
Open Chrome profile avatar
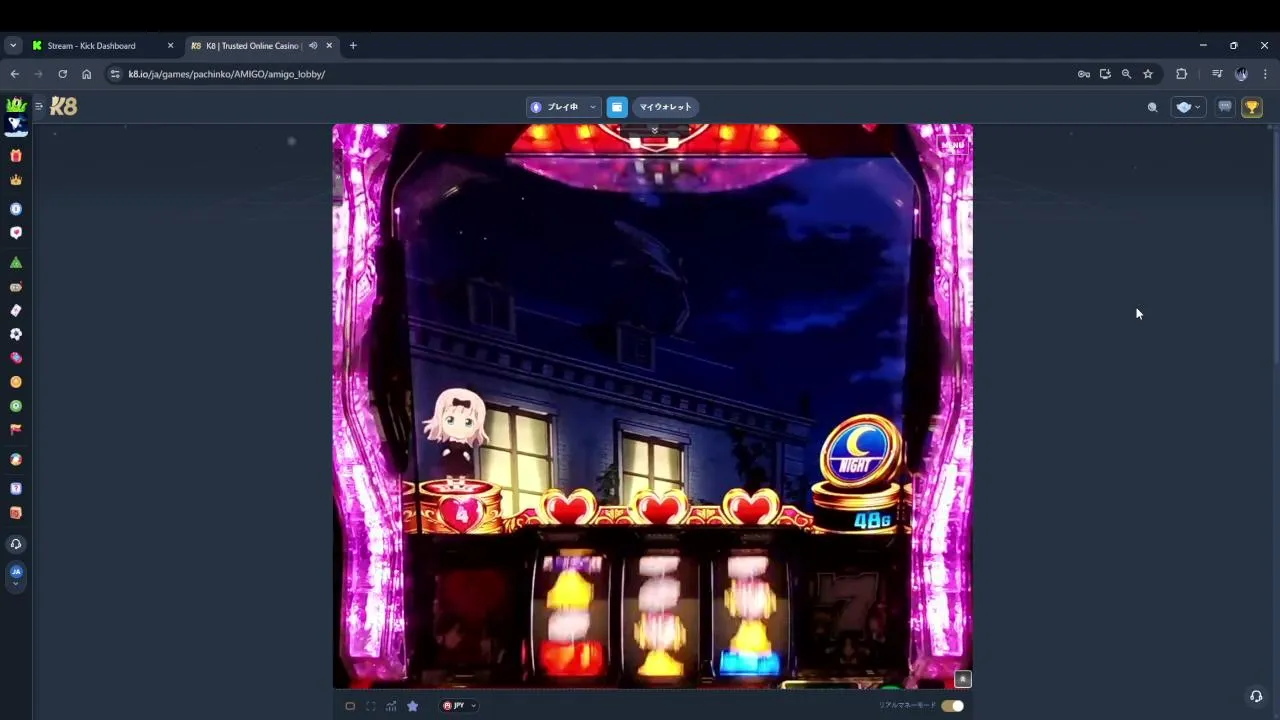pyautogui.click(x=1241, y=74)
